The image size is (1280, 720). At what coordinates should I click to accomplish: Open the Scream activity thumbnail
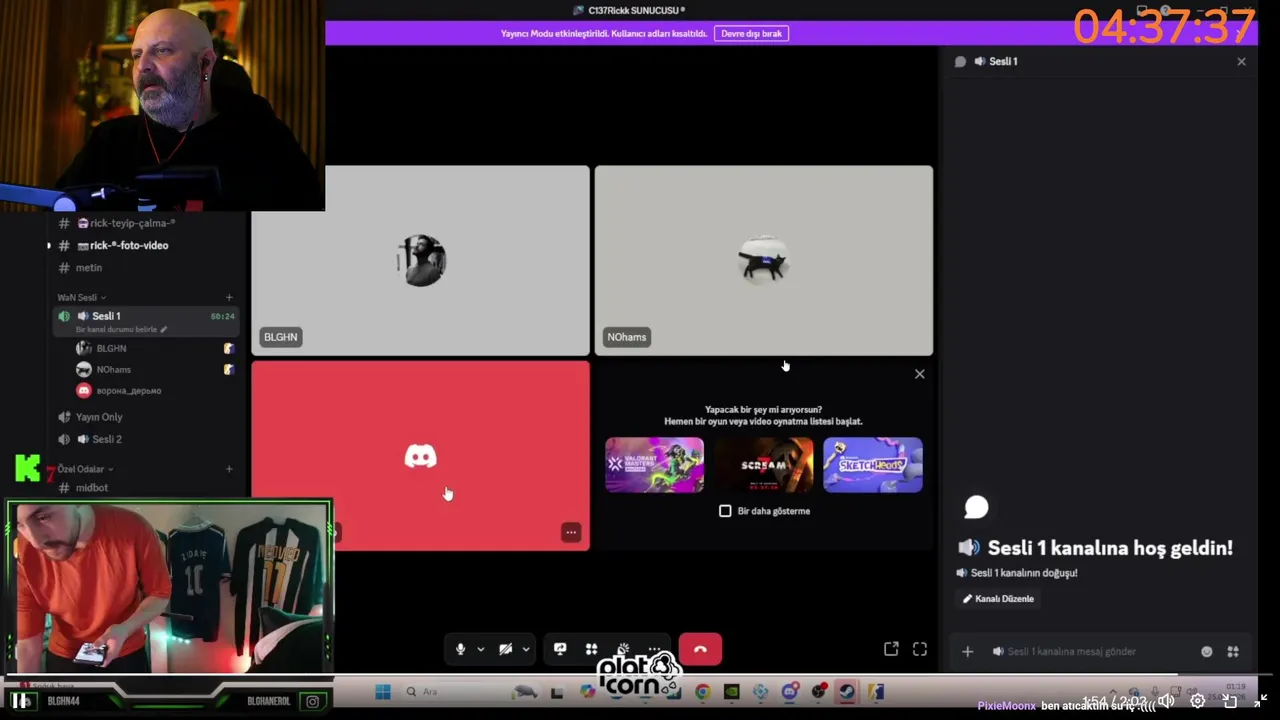coord(764,465)
